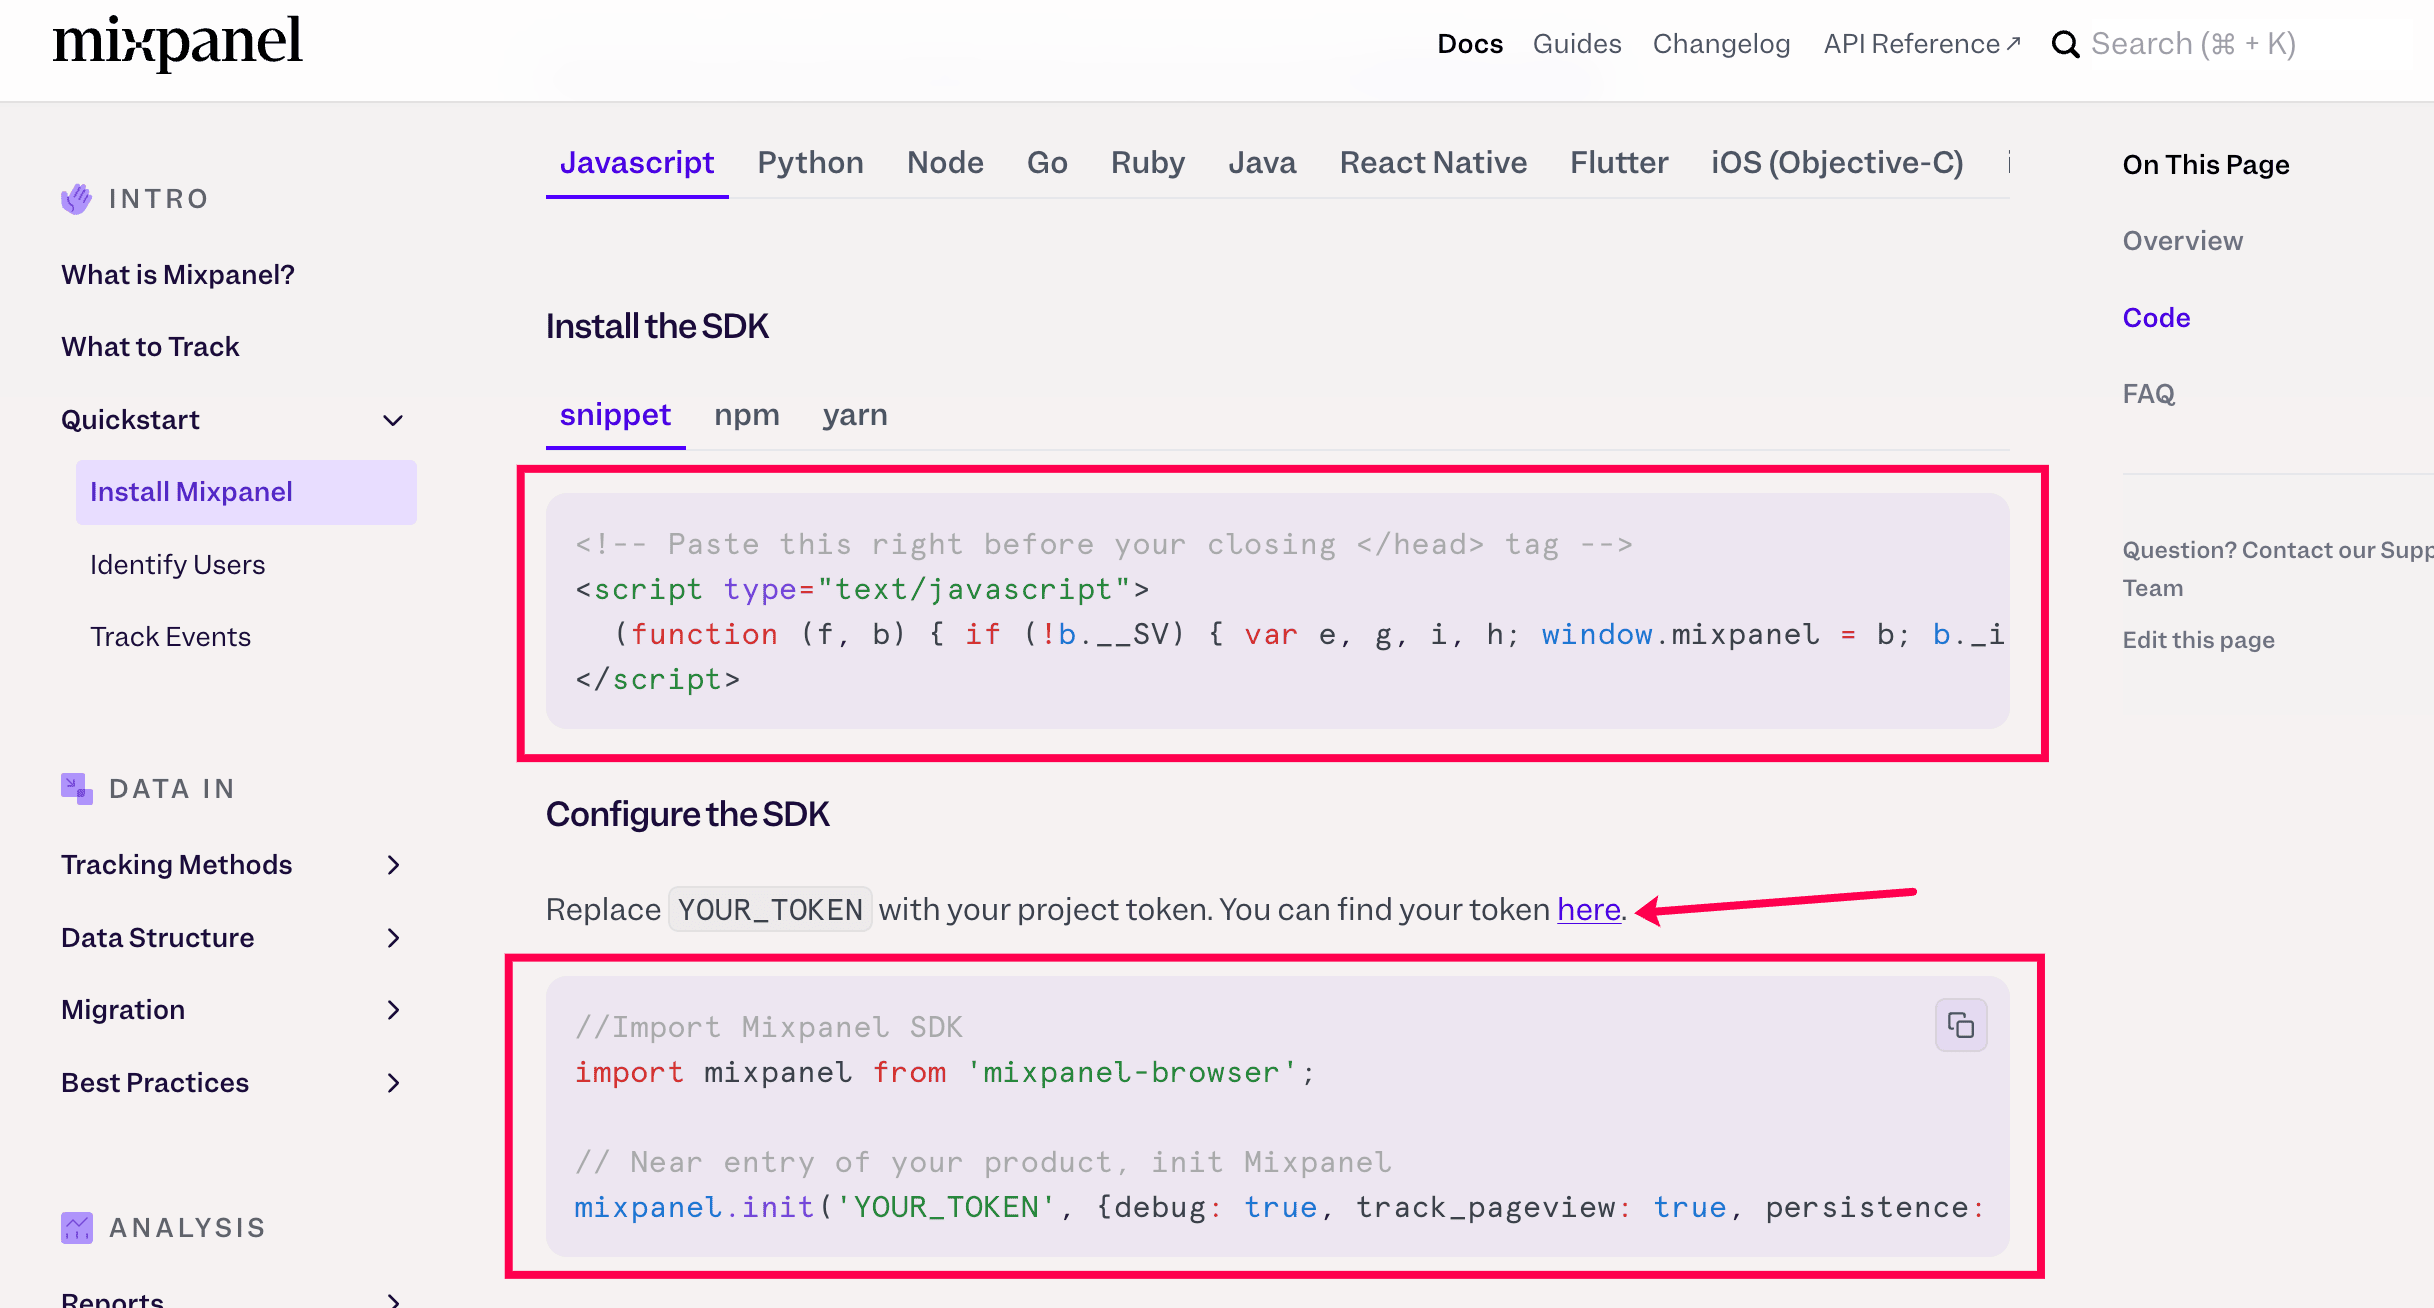
Task: Click the Intro waving hand icon
Action: click(76, 199)
